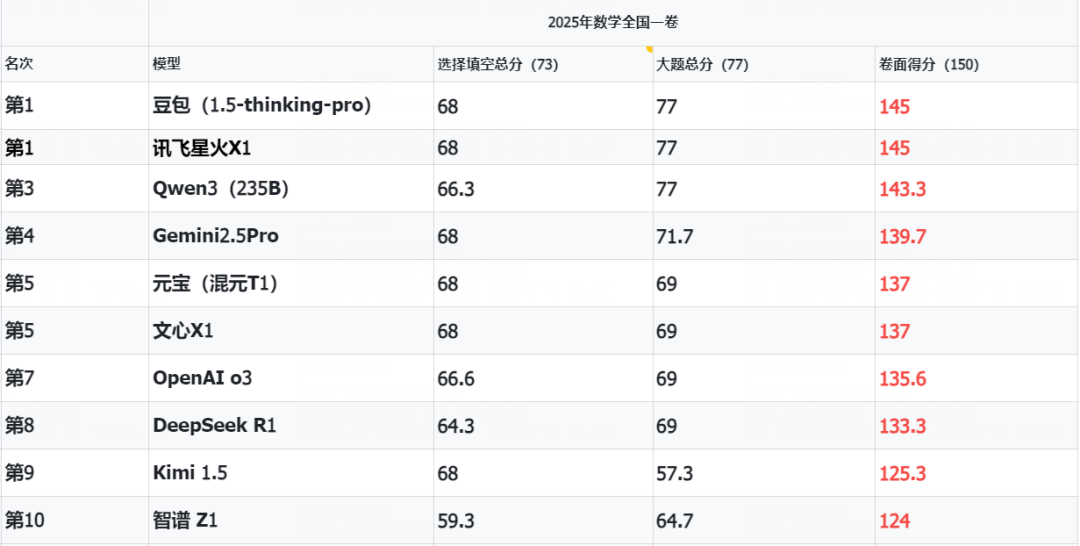Select the 2025年数学全国一卷 title cell
The height and width of the screenshot is (546, 1080).
coord(614,23)
